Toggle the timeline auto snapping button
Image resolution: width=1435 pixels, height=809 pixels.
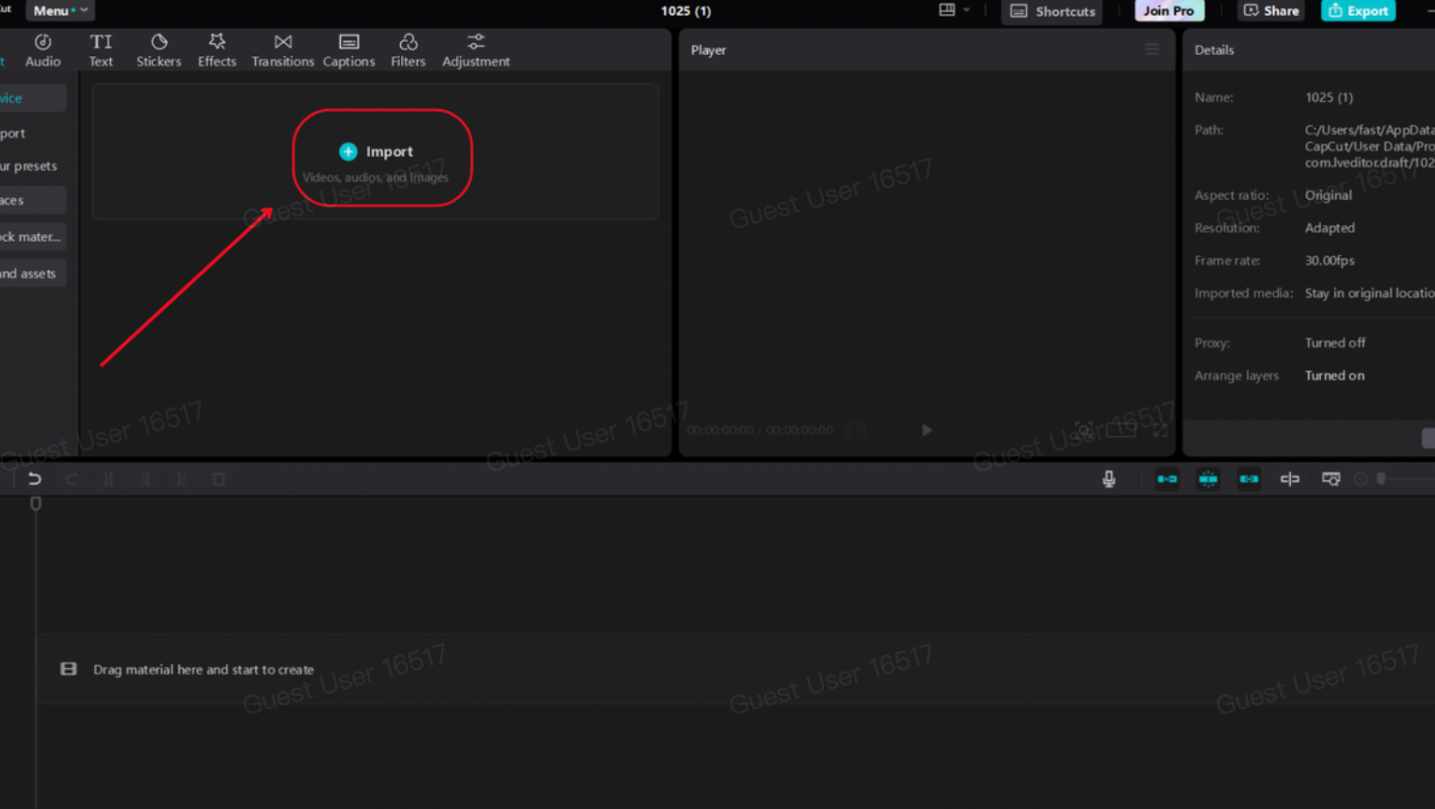[1208, 479]
